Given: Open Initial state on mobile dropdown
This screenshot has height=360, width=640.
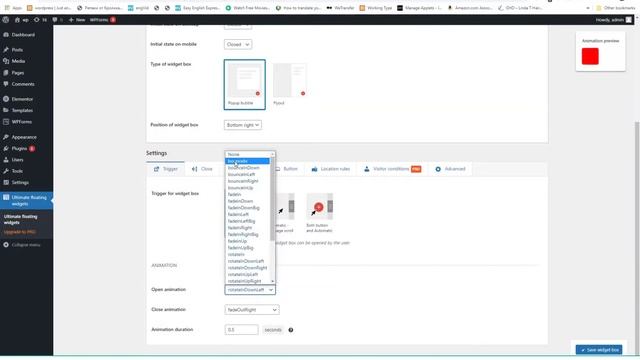Looking at the screenshot, I should [238, 44].
